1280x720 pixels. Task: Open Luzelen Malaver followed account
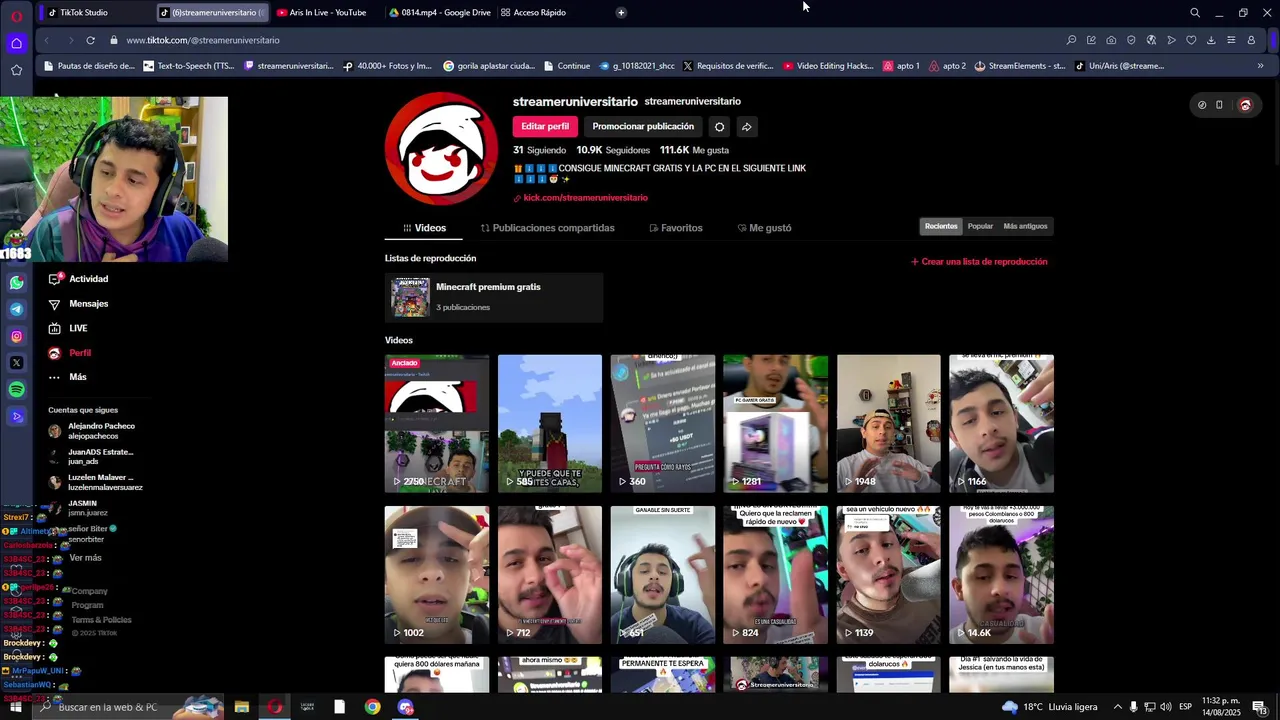click(95, 482)
